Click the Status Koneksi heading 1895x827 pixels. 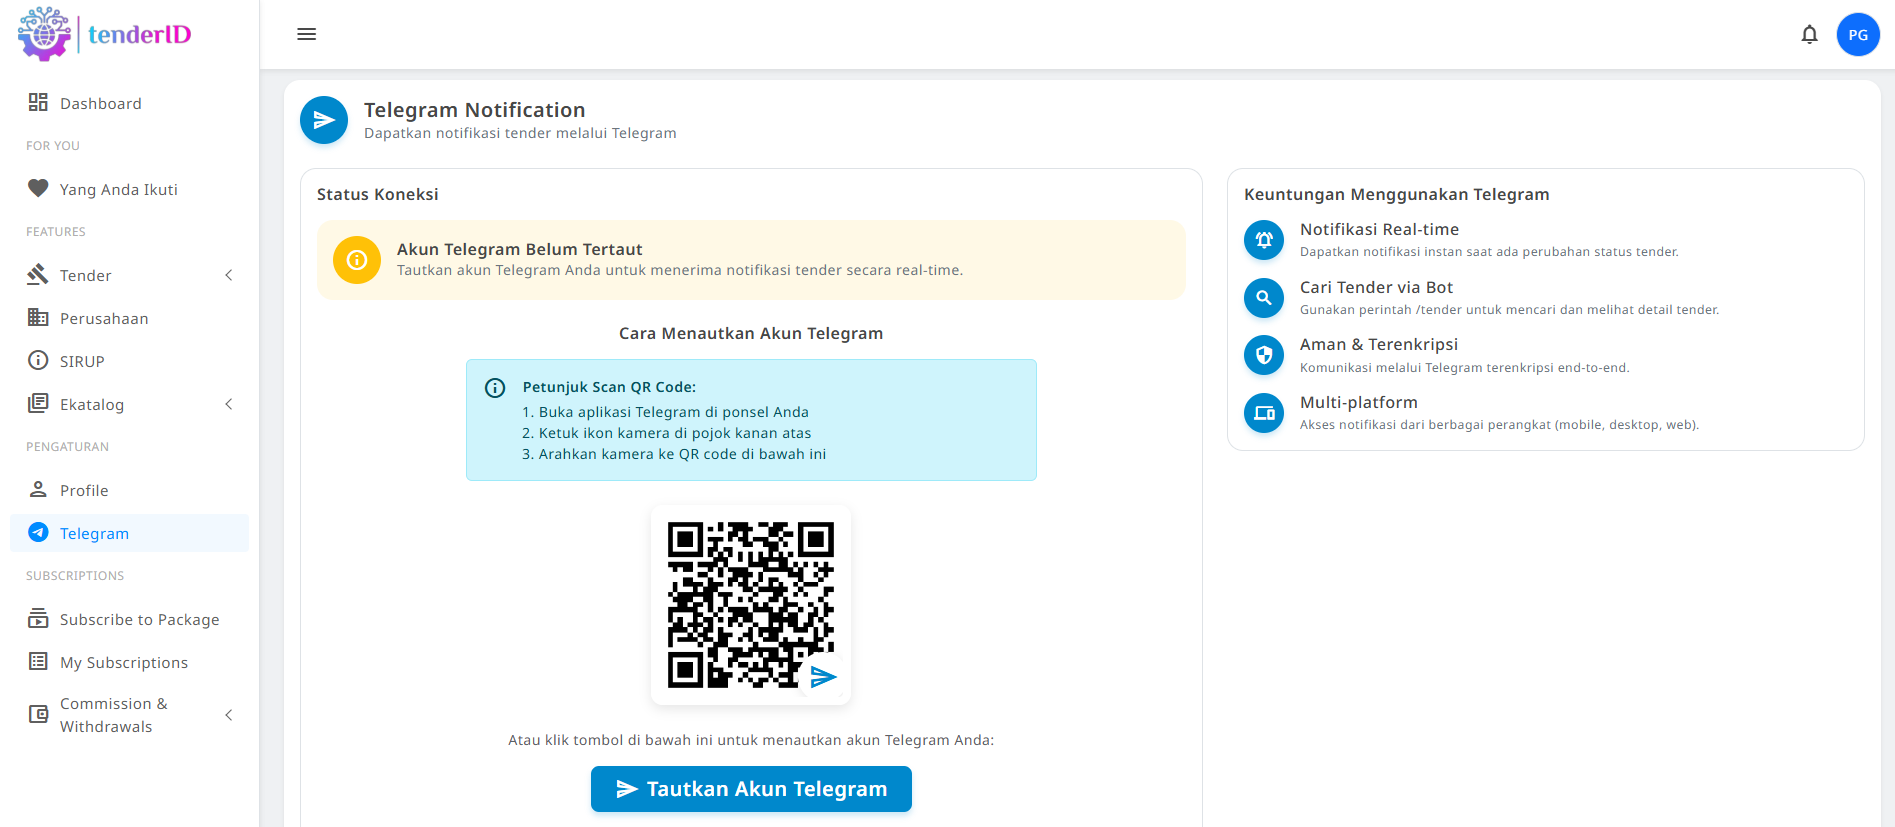pos(378,194)
